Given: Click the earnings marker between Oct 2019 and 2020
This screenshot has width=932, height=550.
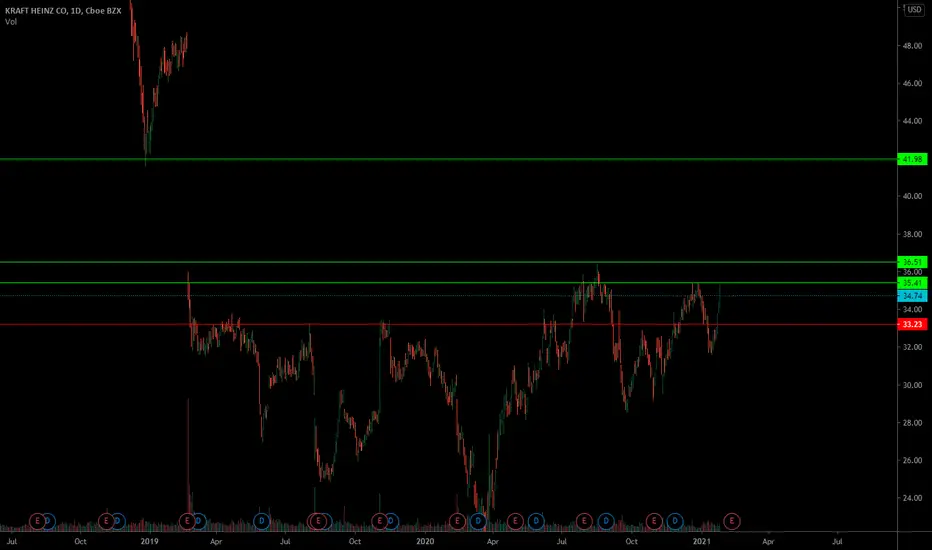Looking at the screenshot, I should point(379,521).
